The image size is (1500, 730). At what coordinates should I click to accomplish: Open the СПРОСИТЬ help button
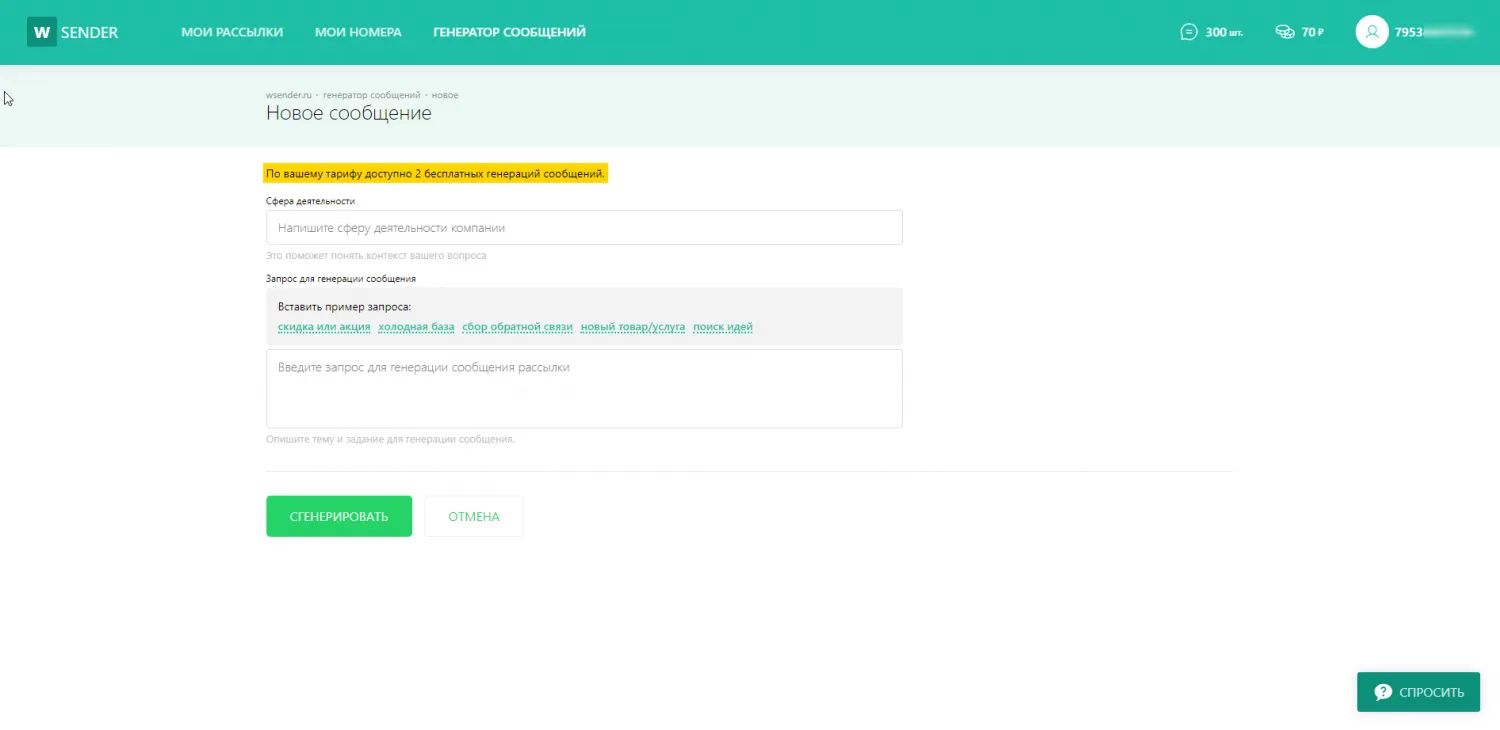pos(1418,692)
